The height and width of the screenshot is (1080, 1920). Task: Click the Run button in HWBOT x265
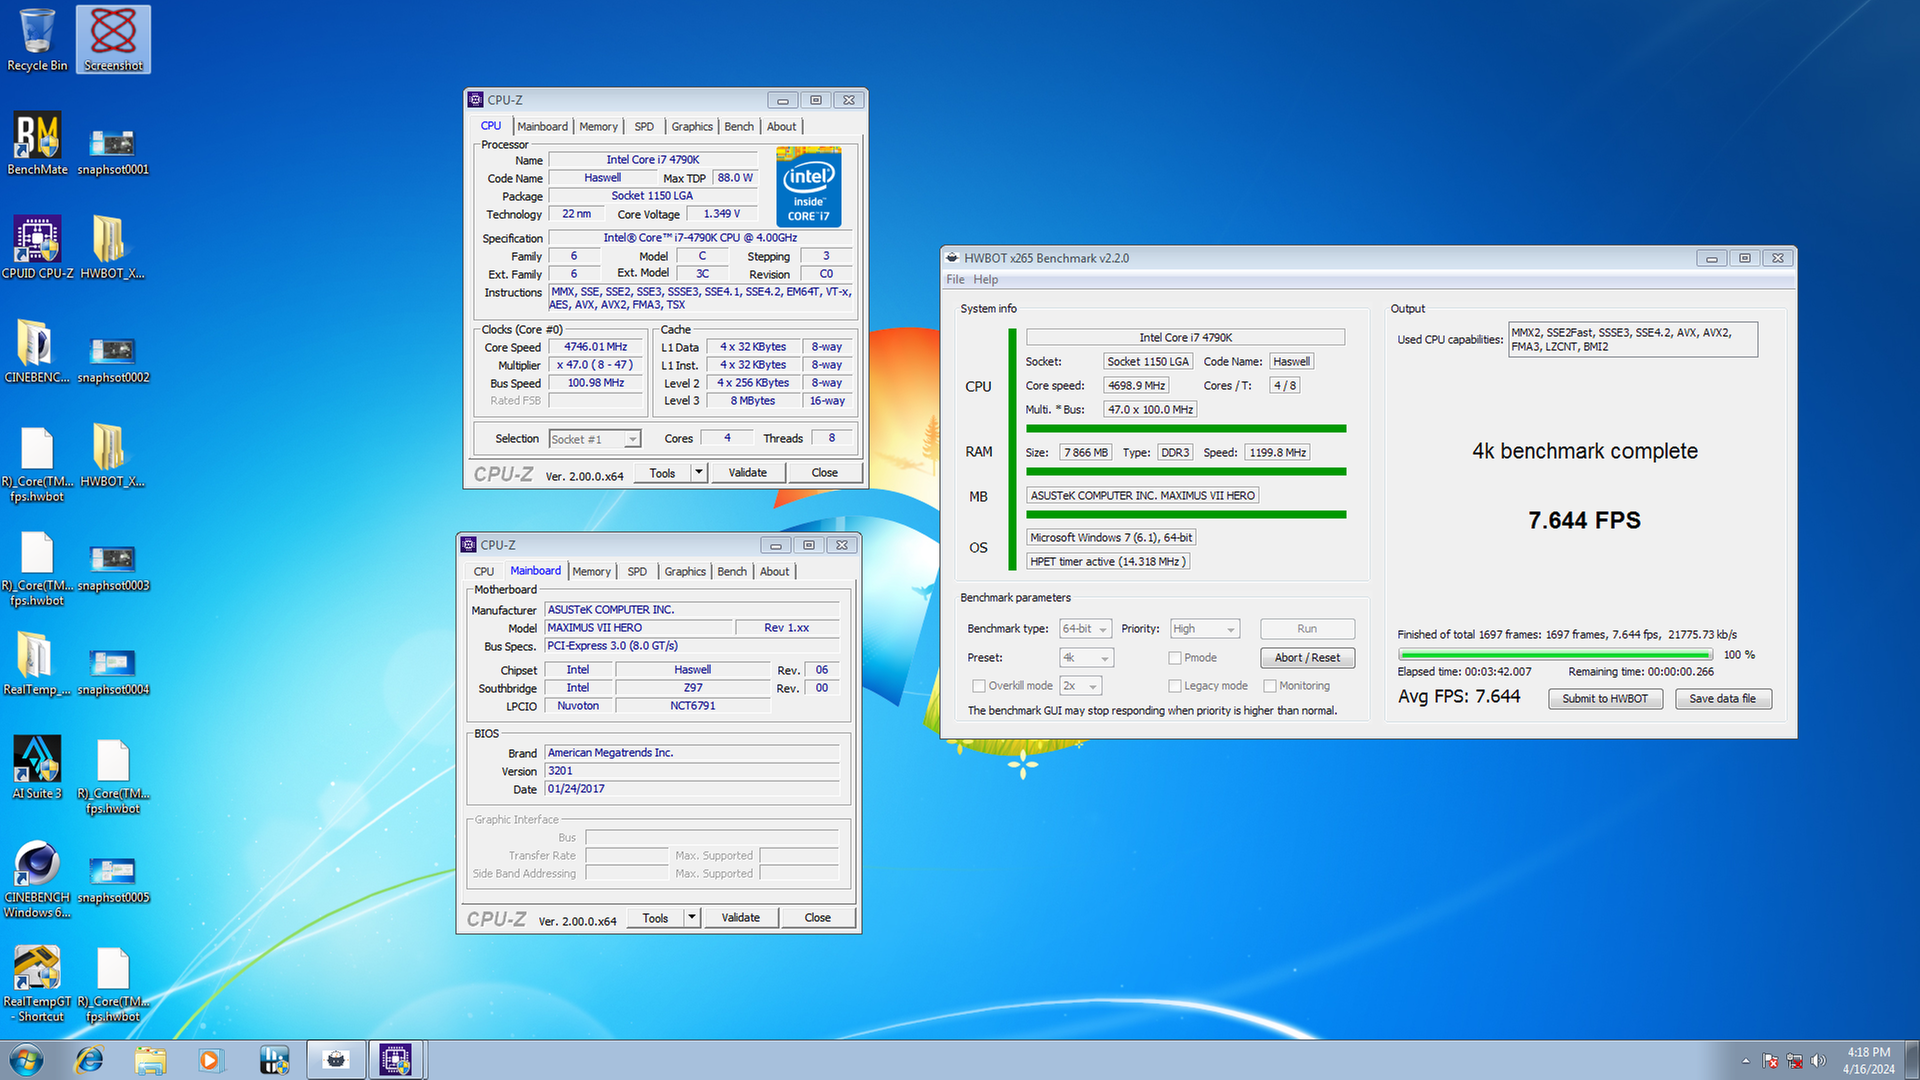click(1307, 629)
